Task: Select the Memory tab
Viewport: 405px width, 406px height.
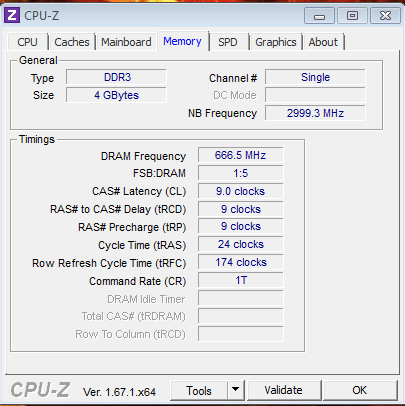Action: [182, 41]
